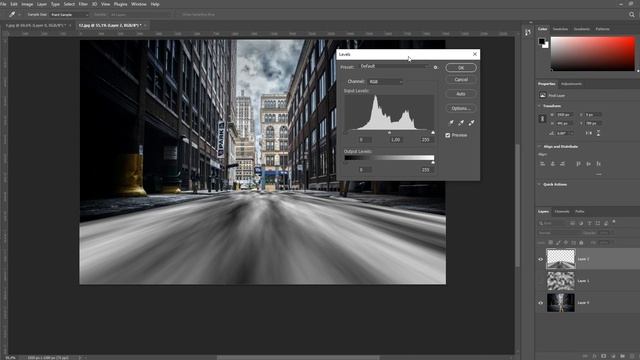Close the Levels dialog with X
The image size is (640, 360).
(x=475, y=54)
